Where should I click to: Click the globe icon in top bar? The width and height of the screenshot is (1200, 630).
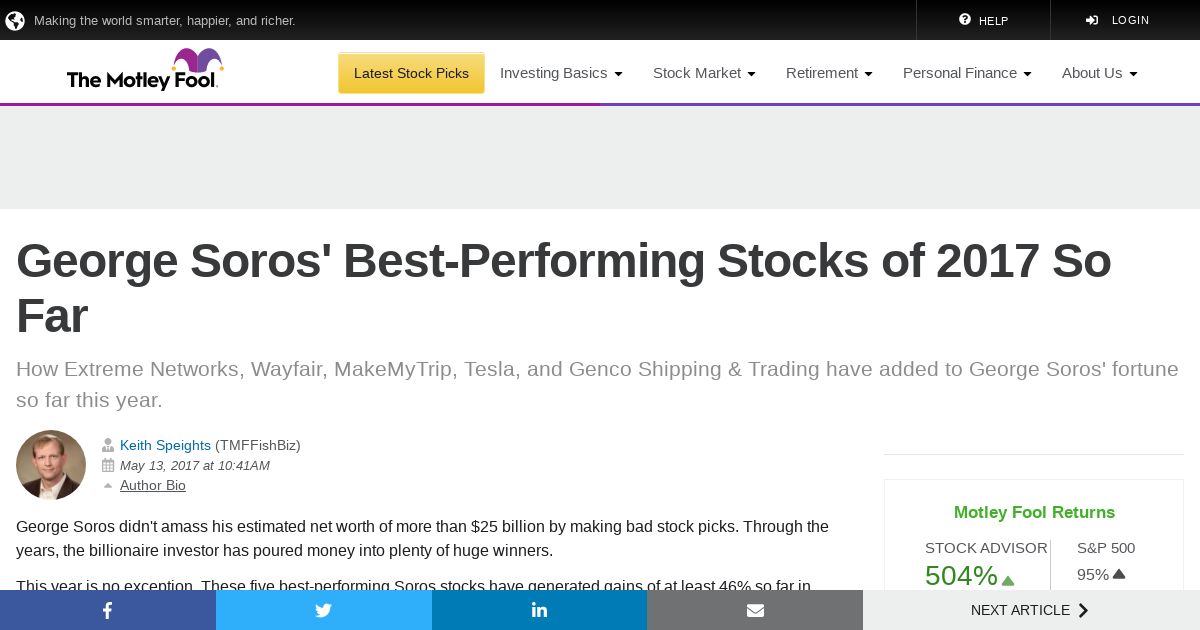[x=15, y=20]
